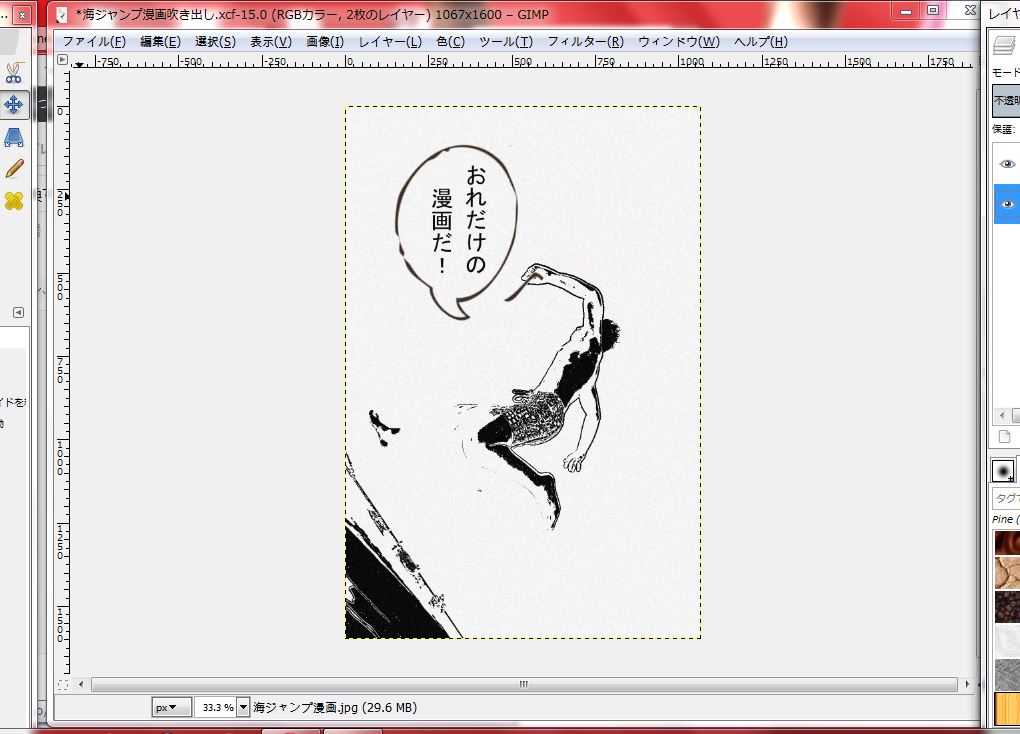Open the layer blend モード dropdown
The width and height of the screenshot is (1020, 734).
[1014, 73]
